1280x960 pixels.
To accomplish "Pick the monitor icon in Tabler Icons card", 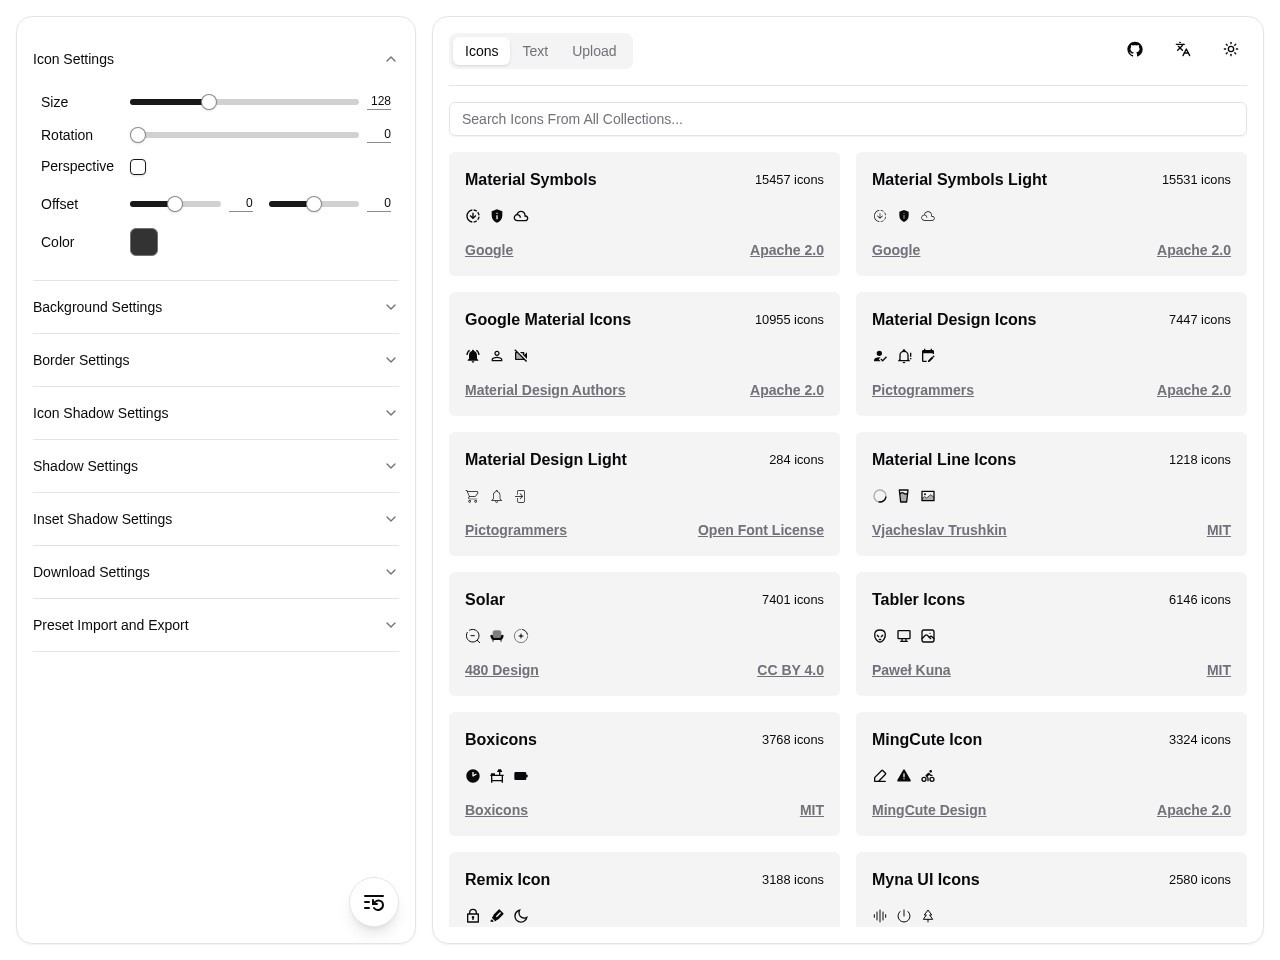I will (904, 636).
